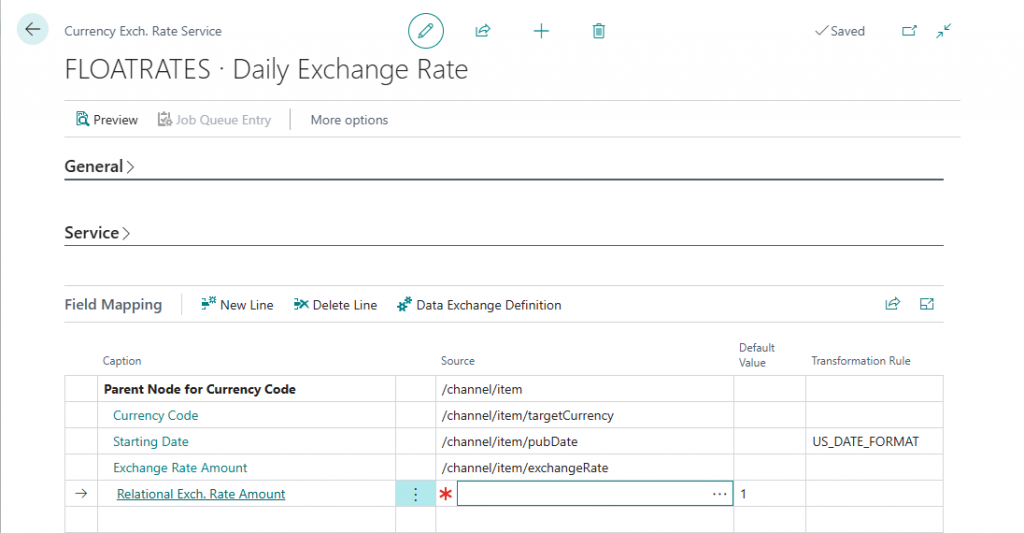Click the back arrow button
The width and height of the screenshot is (1024, 533).
pos(33,30)
